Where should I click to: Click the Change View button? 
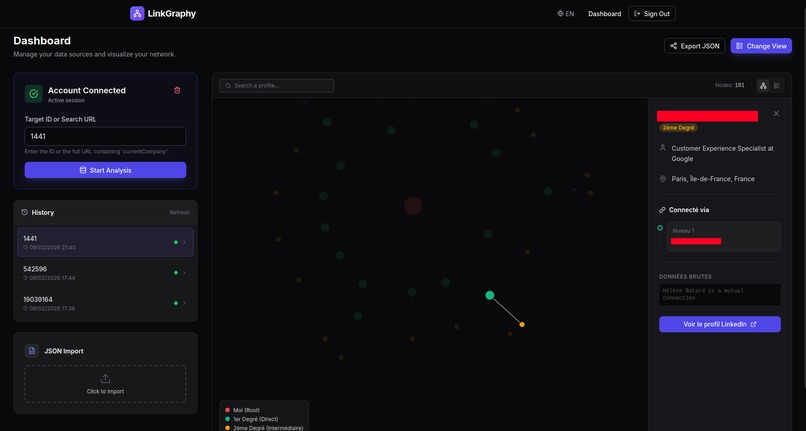pyautogui.click(x=761, y=46)
